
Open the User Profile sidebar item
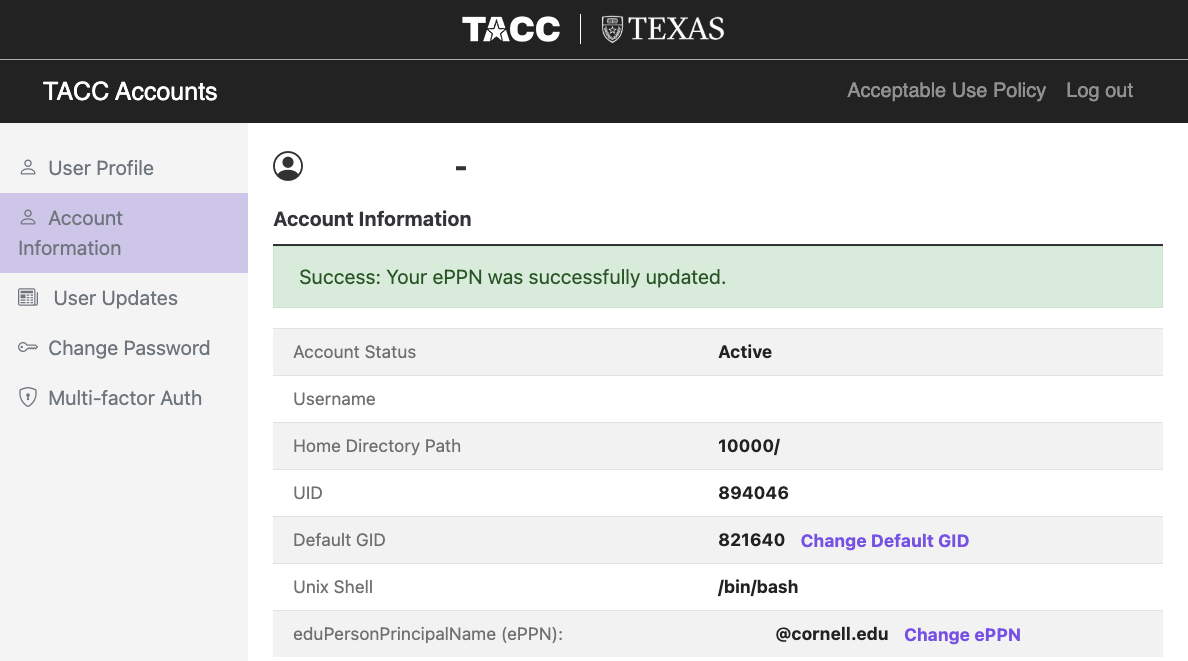[x=101, y=168]
